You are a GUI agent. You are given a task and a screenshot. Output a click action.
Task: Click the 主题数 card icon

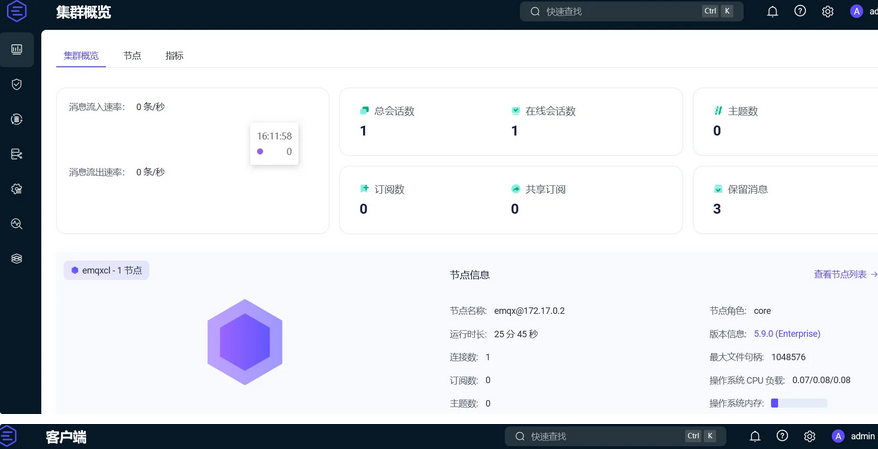[x=718, y=111]
